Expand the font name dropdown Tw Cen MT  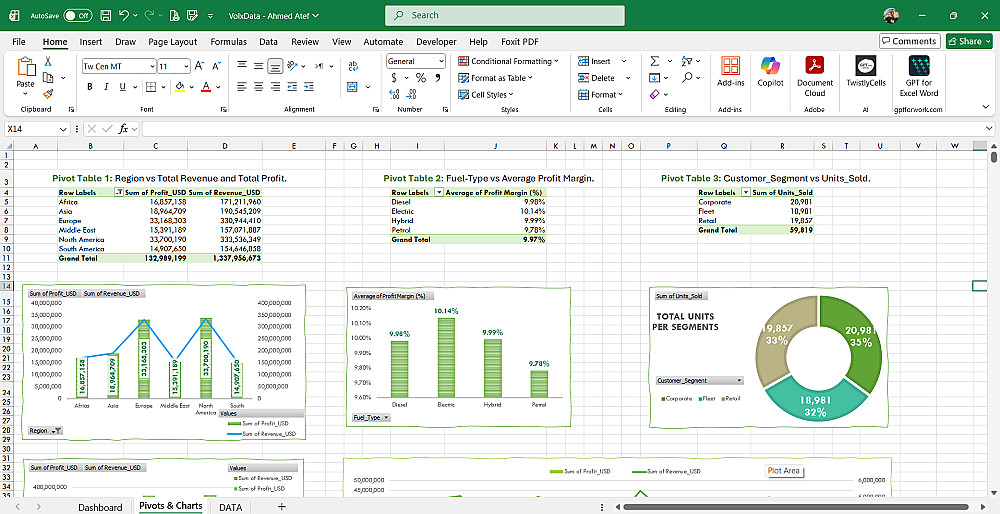click(151, 66)
